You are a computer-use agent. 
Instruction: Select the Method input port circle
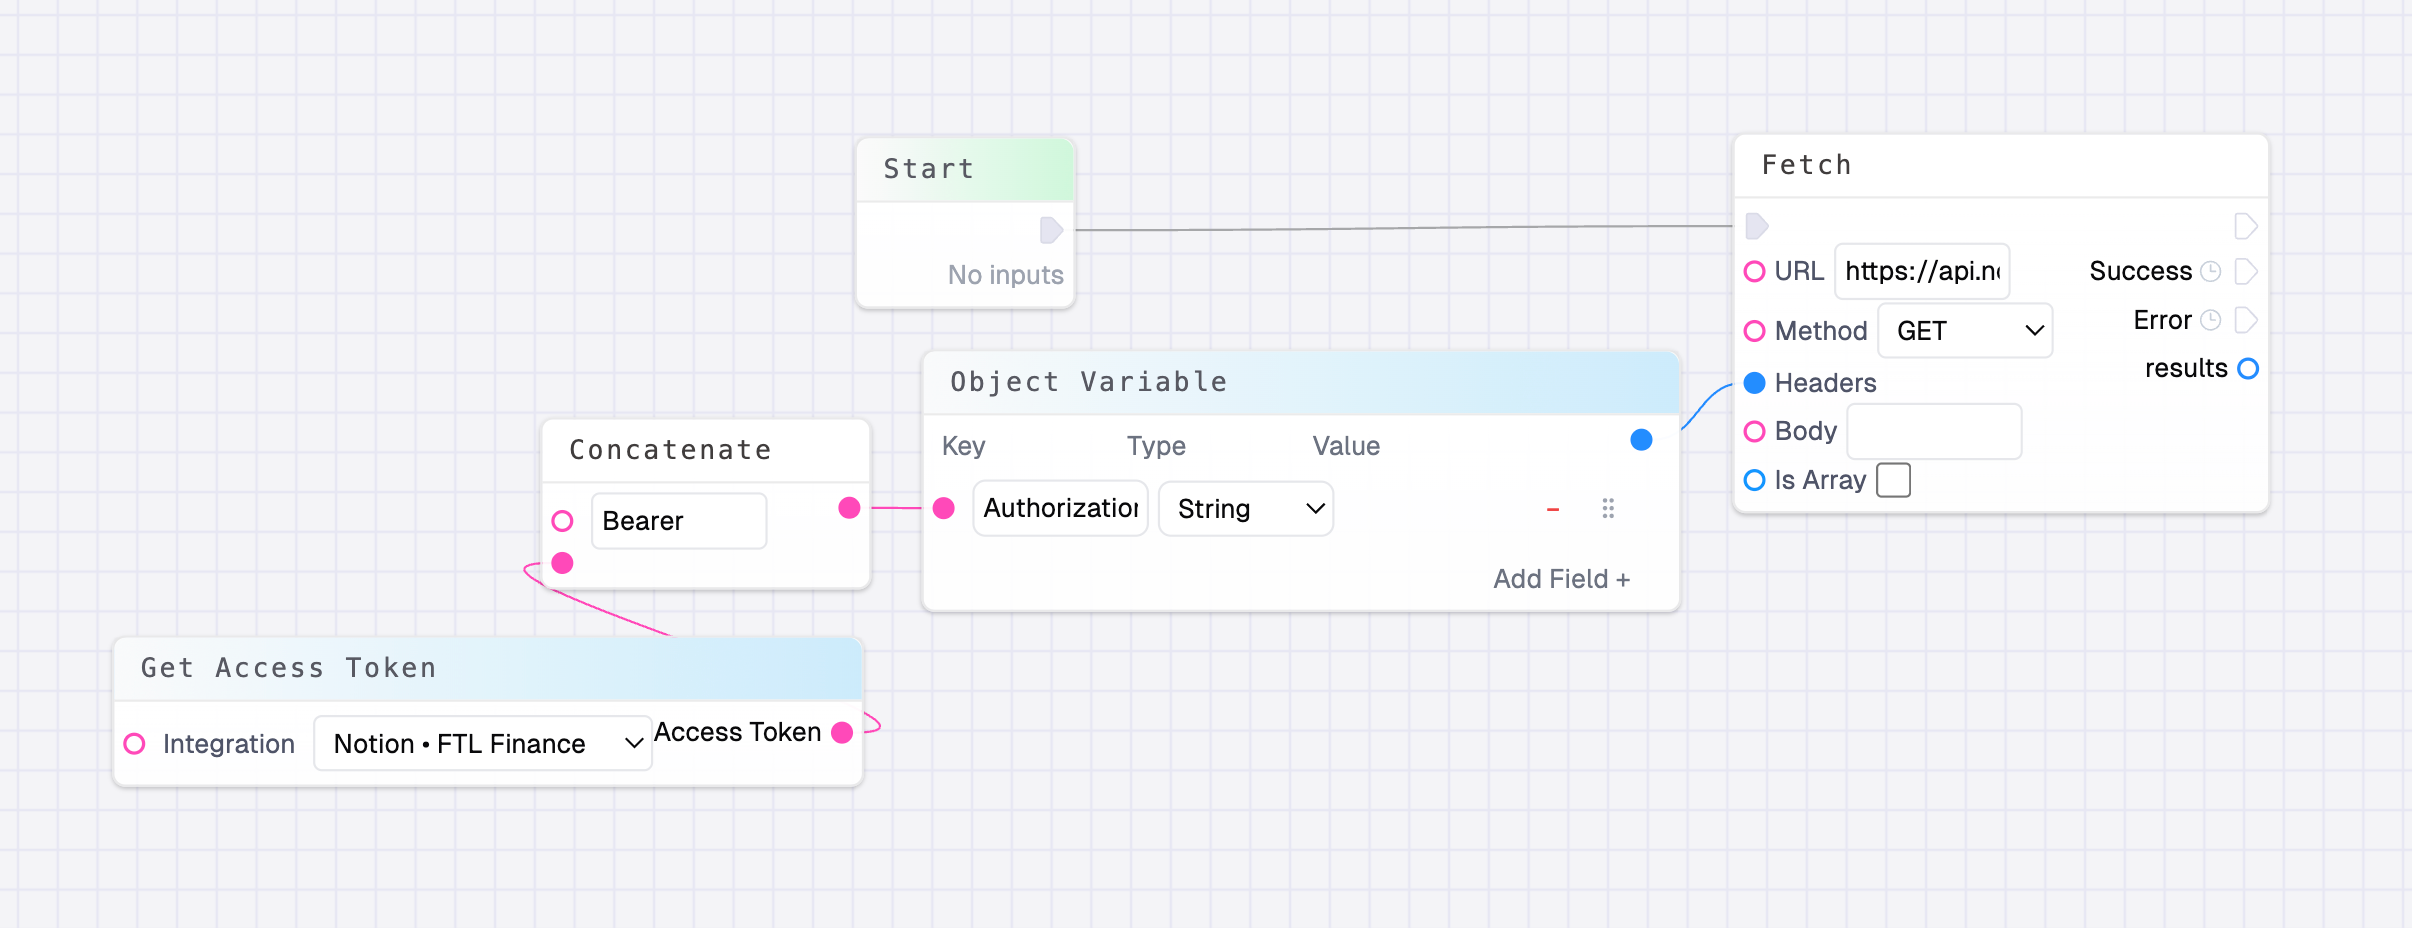tap(1755, 331)
